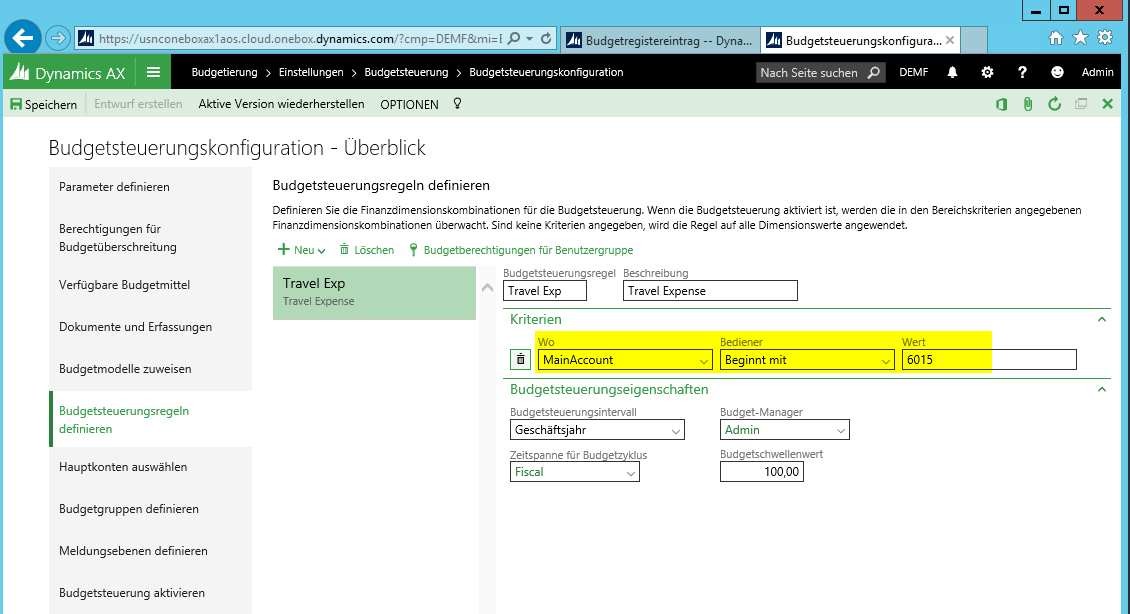This screenshot has height=614, width=1130.
Task: Click the Budgetschwellenwert input field
Action: coord(761,472)
